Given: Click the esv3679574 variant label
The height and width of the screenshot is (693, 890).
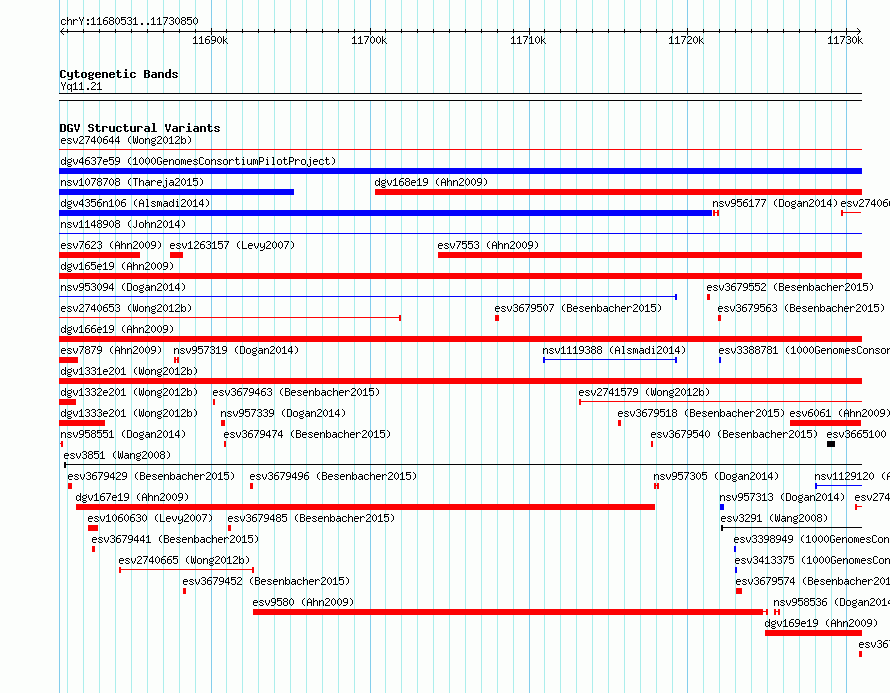Looking at the screenshot, I should click(x=813, y=581).
